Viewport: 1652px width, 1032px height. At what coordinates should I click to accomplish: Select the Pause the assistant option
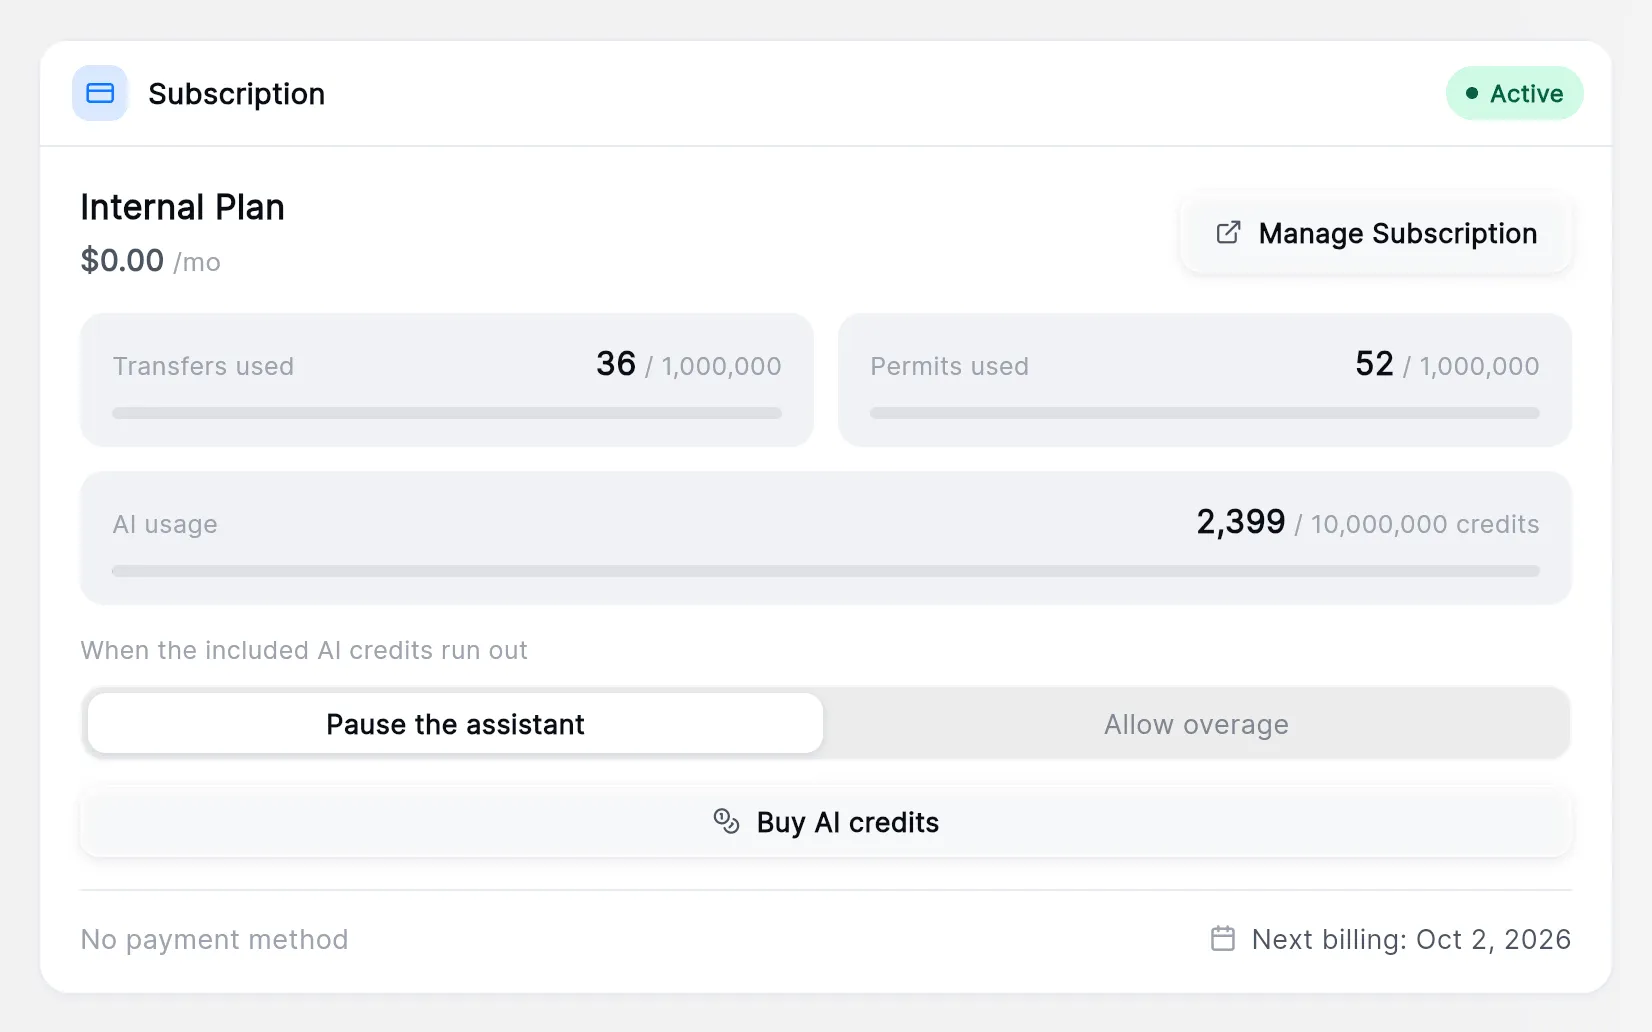point(455,723)
